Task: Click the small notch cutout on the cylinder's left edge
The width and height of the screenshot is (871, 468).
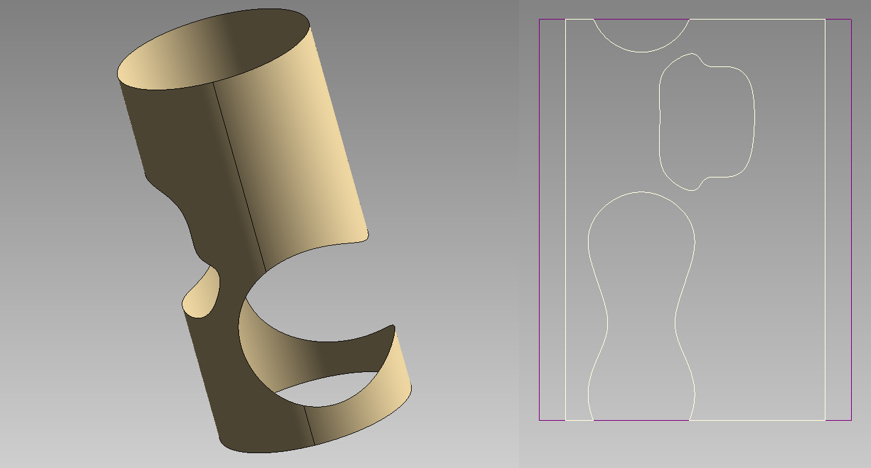Action: coord(202,291)
